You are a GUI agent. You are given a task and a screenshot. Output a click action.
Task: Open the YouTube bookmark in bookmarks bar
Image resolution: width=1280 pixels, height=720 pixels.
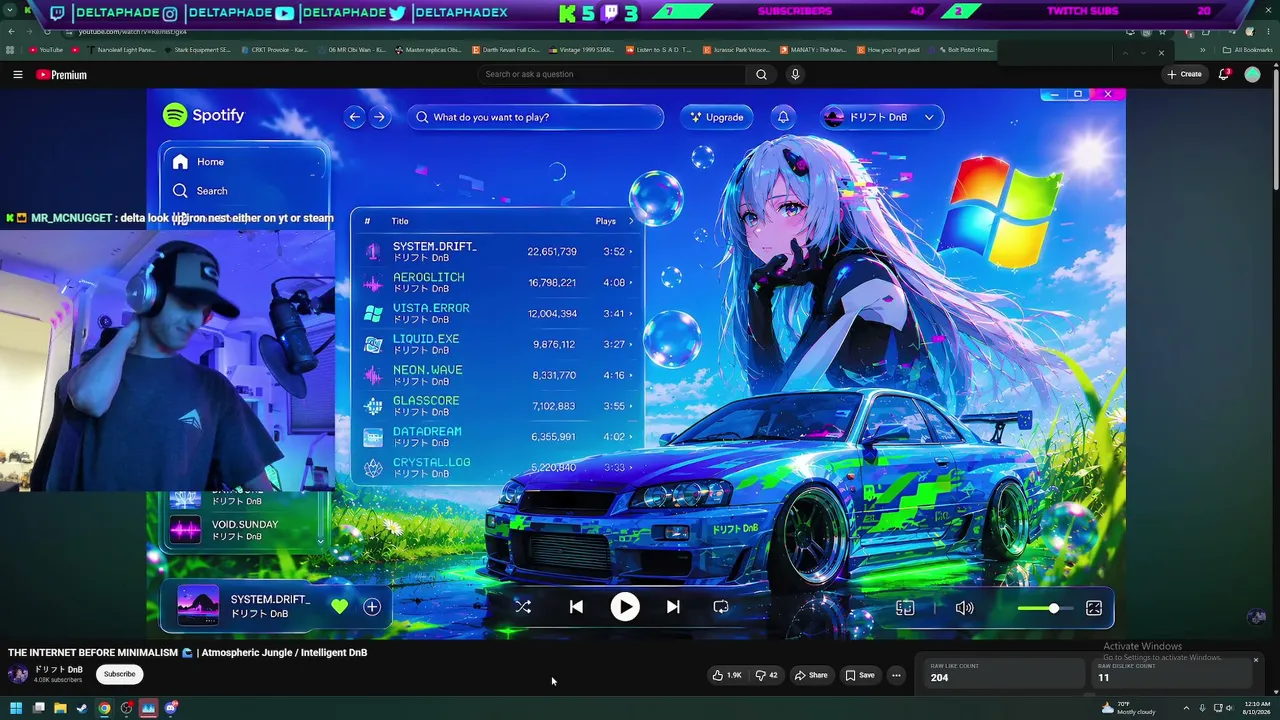pyautogui.click(x=46, y=50)
